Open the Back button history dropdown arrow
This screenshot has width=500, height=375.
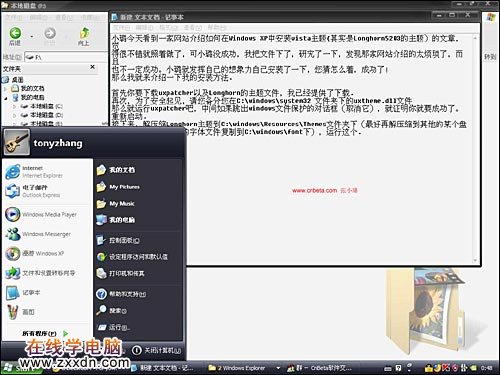coord(32,36)
